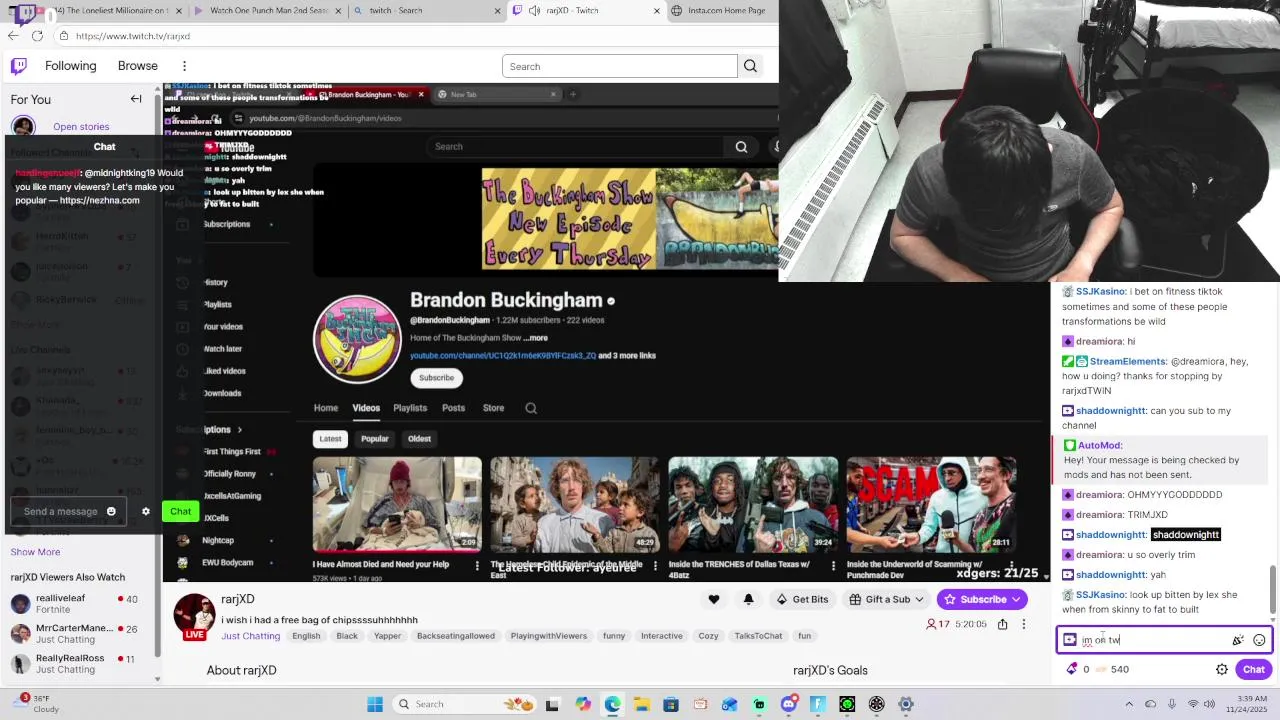Open the Following page
This screenshot has width=1280, height=720.
point(71,66)
